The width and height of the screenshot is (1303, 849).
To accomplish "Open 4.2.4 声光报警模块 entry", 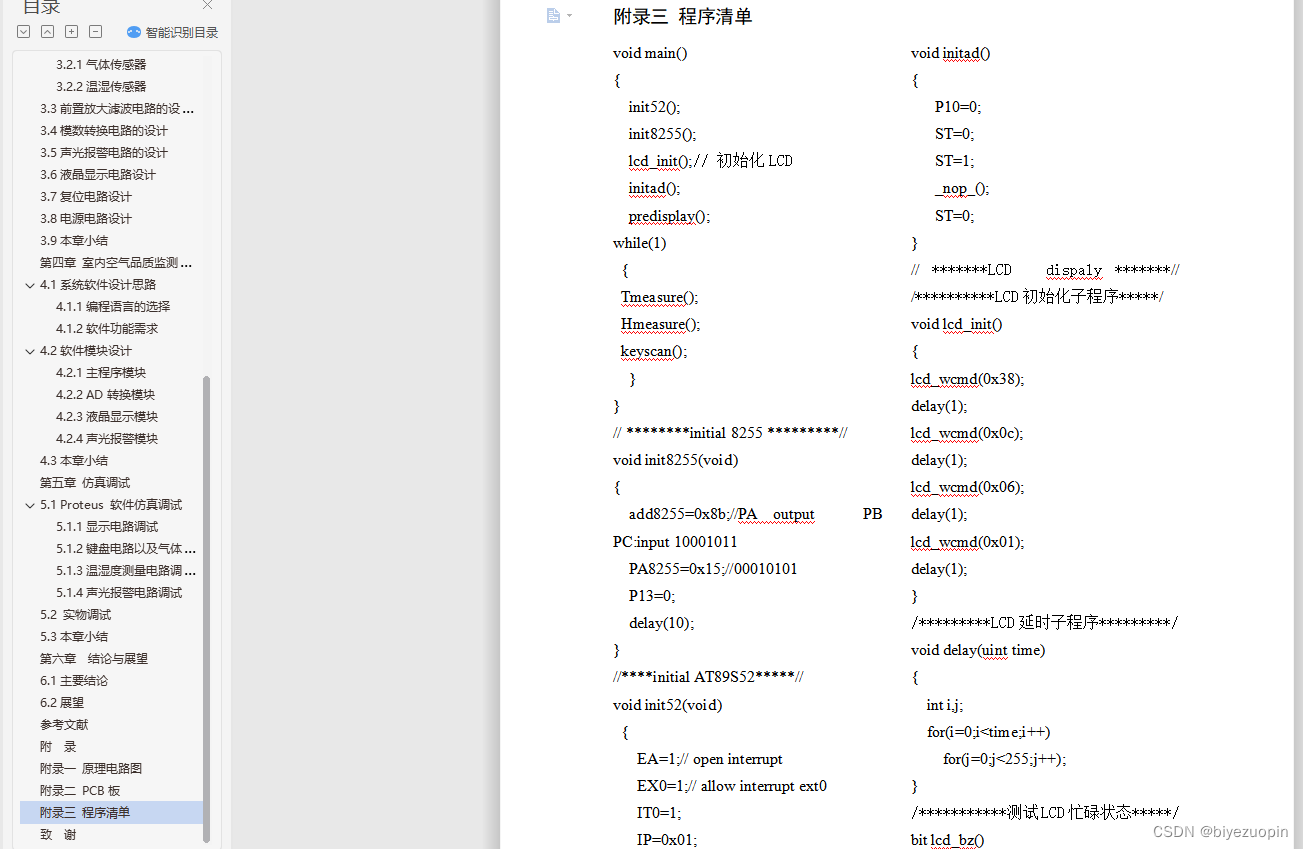I will pos(107,439).
